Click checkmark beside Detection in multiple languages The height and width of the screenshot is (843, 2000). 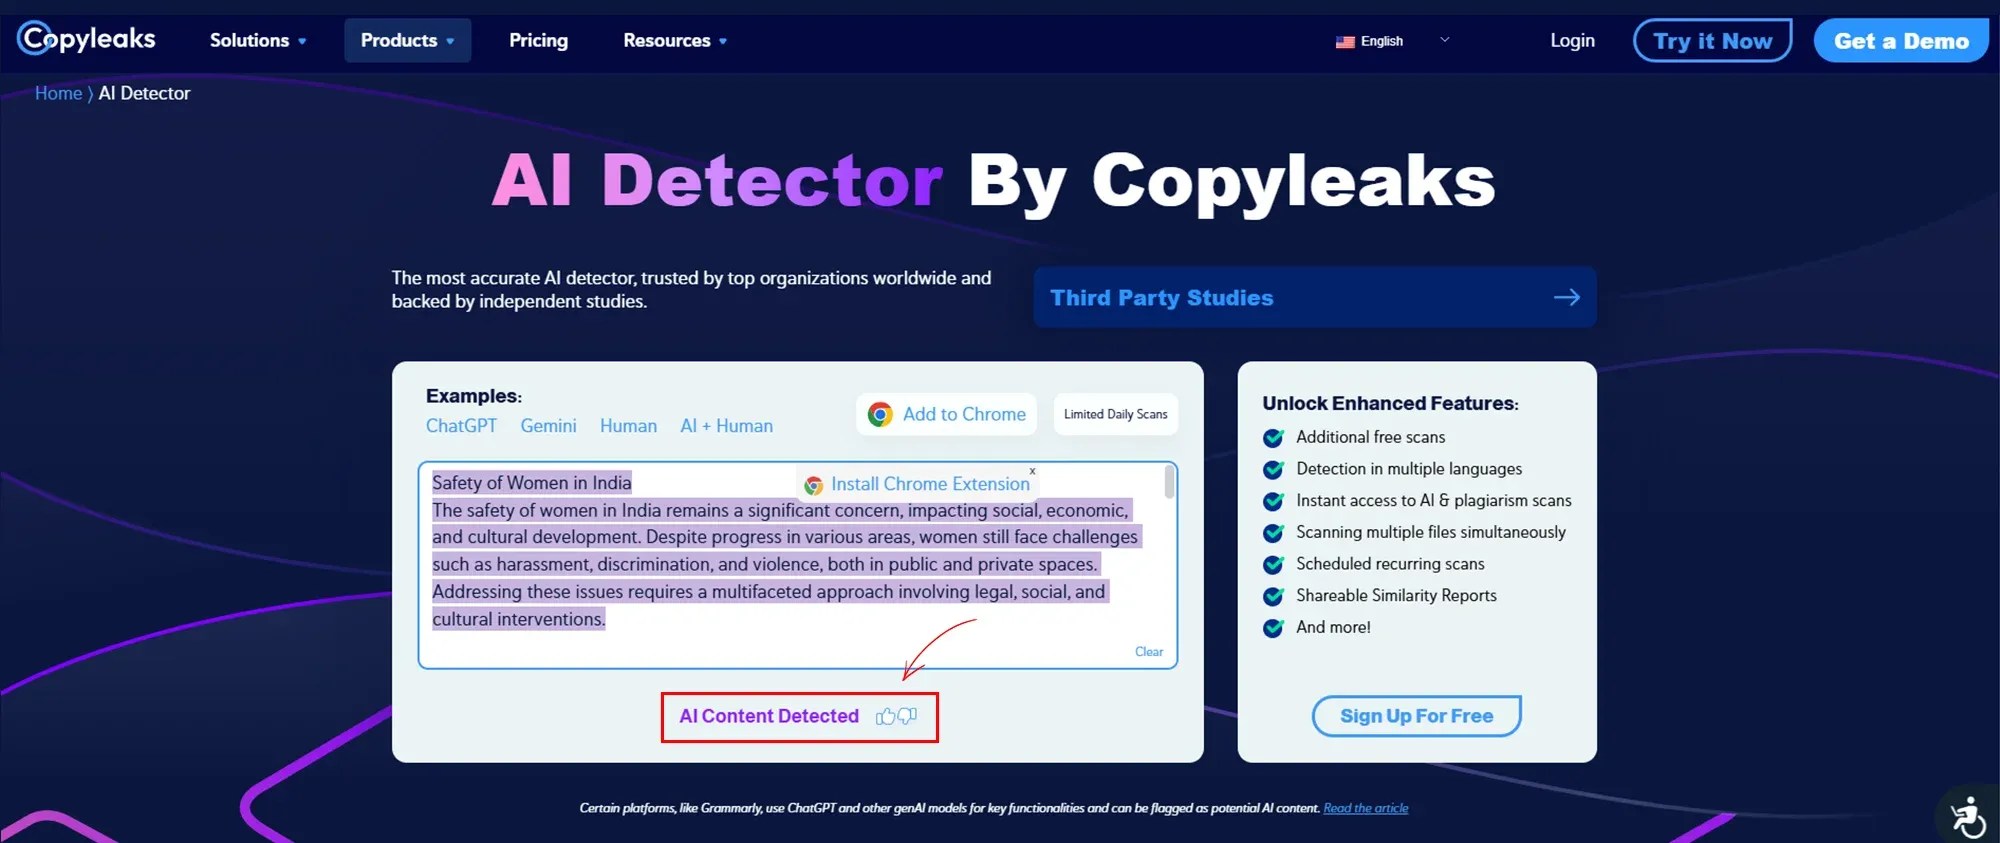coord(1274,469)
